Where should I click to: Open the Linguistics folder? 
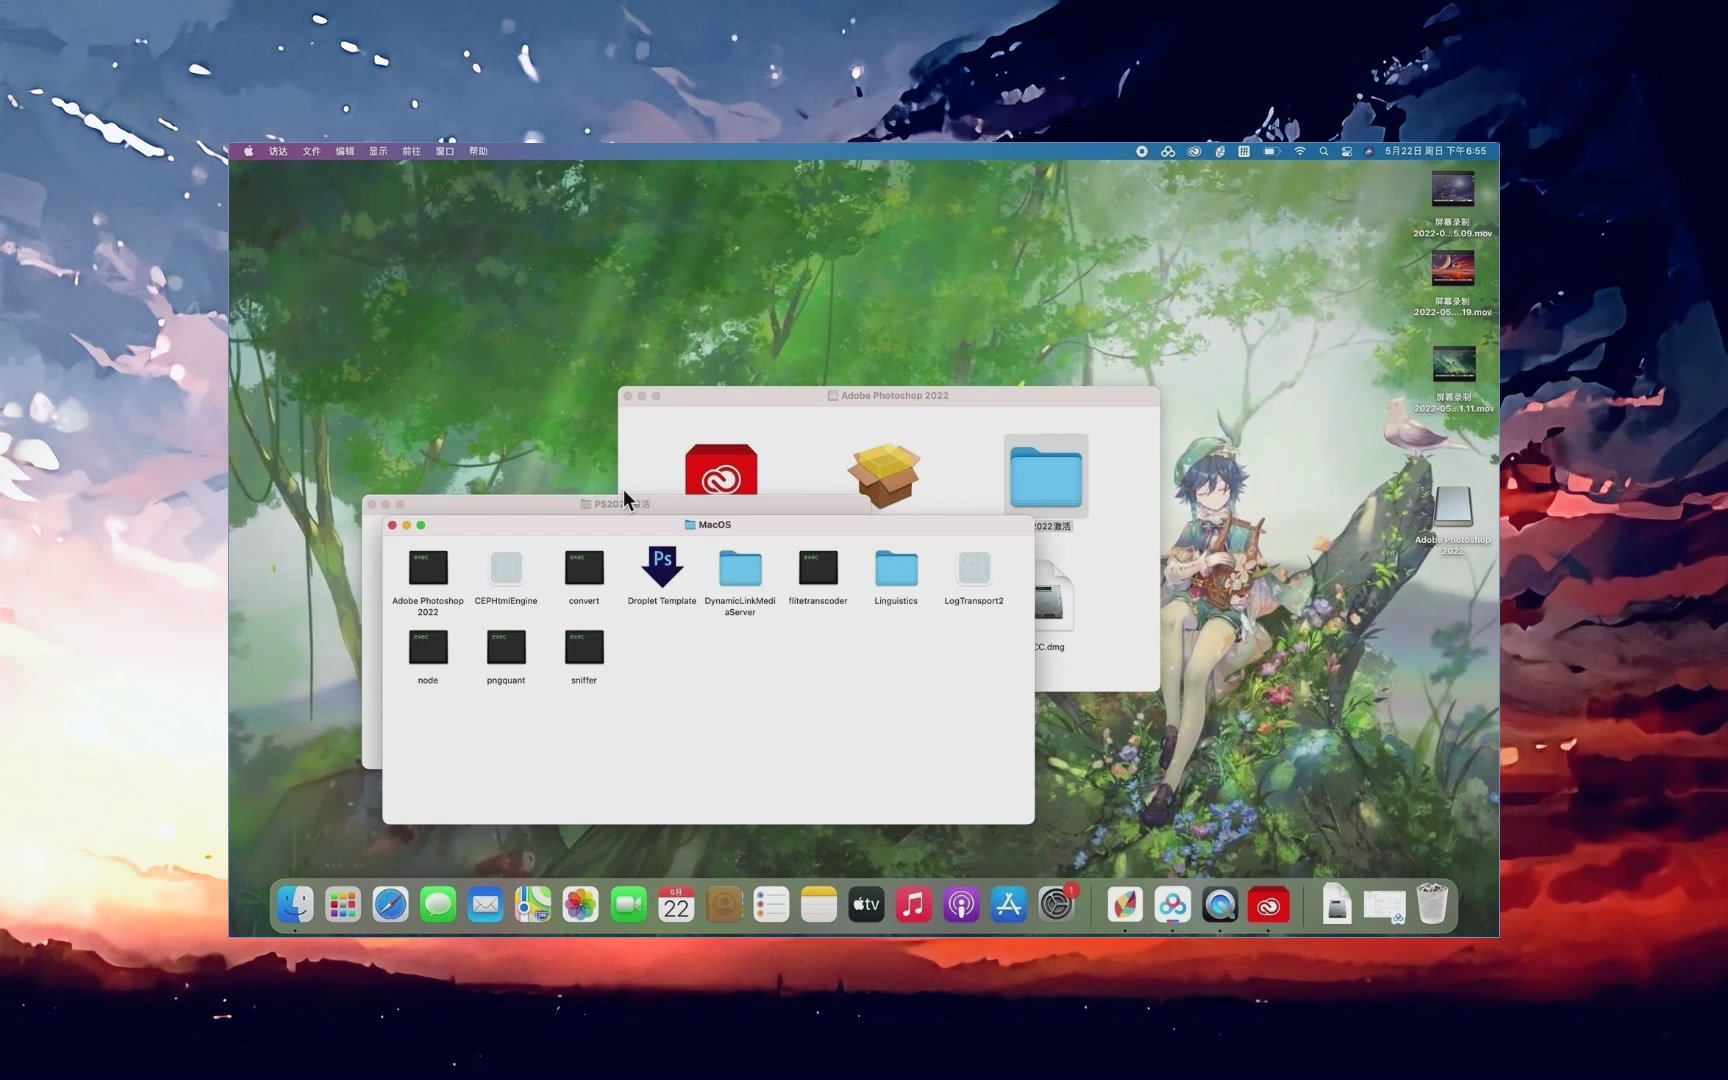click(x=896, y=568)
